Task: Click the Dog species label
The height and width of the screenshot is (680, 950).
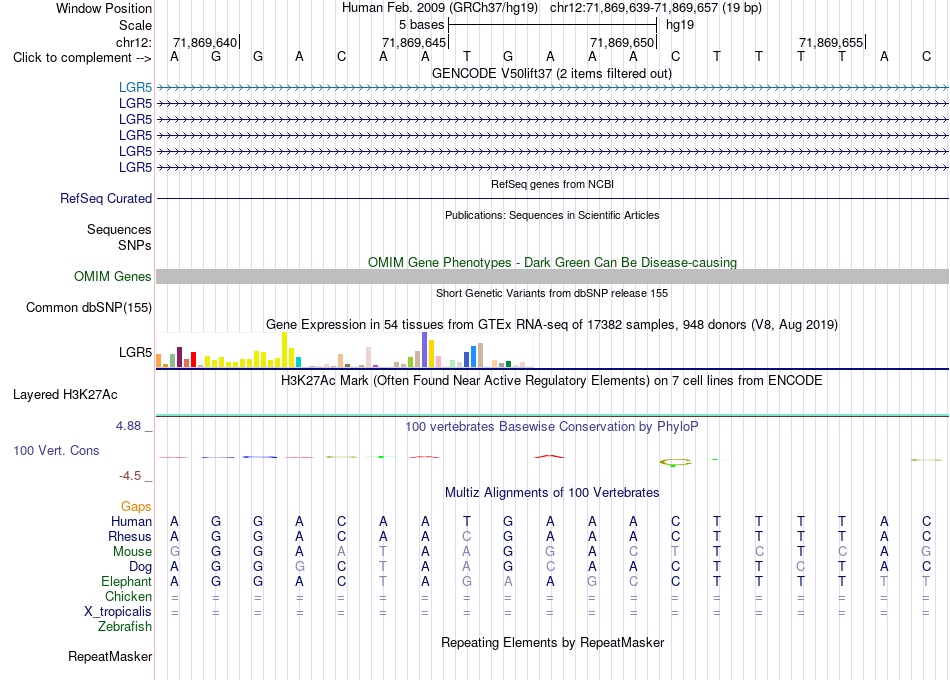Action: pyautogui.click(x=141, y=567)
